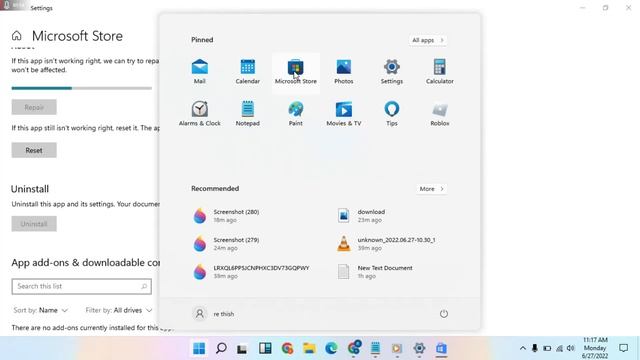The height and width of the screenshot is (360, 640).
Task: Click the Repair button in Settings
Action: click(x=34, y=107)
